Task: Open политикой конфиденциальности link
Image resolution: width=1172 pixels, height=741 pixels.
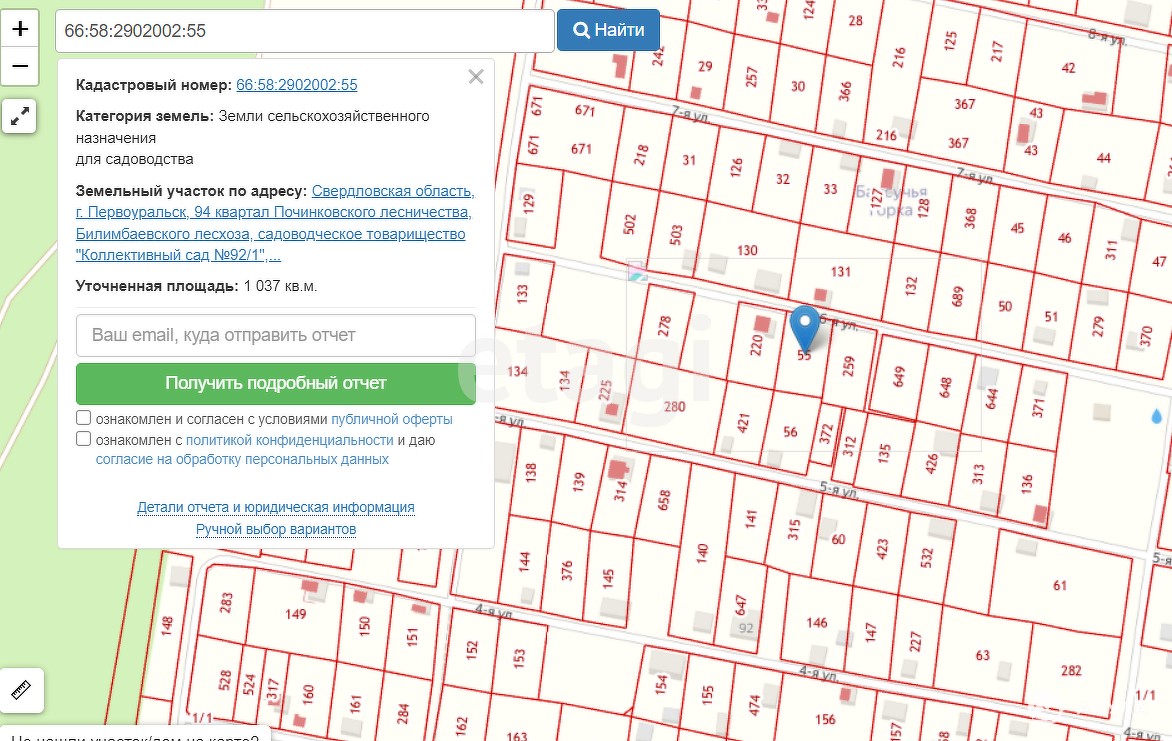Action: [x=289, y=440]
